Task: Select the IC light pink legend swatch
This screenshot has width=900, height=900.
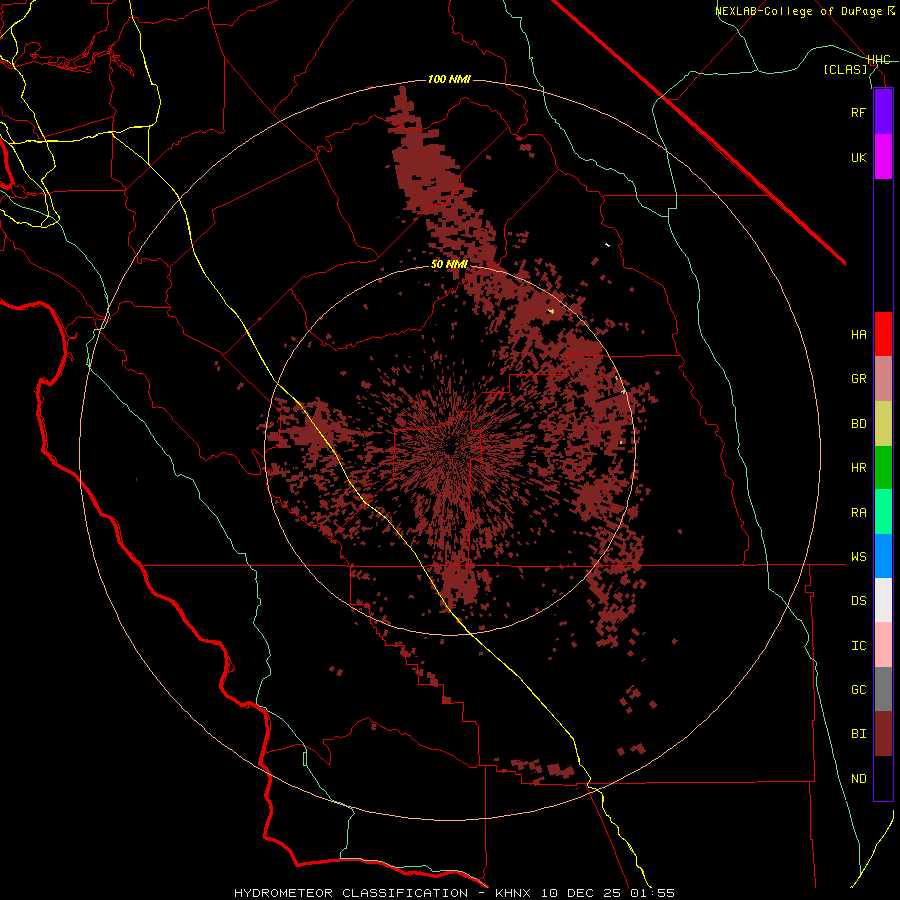Action: 883,645
